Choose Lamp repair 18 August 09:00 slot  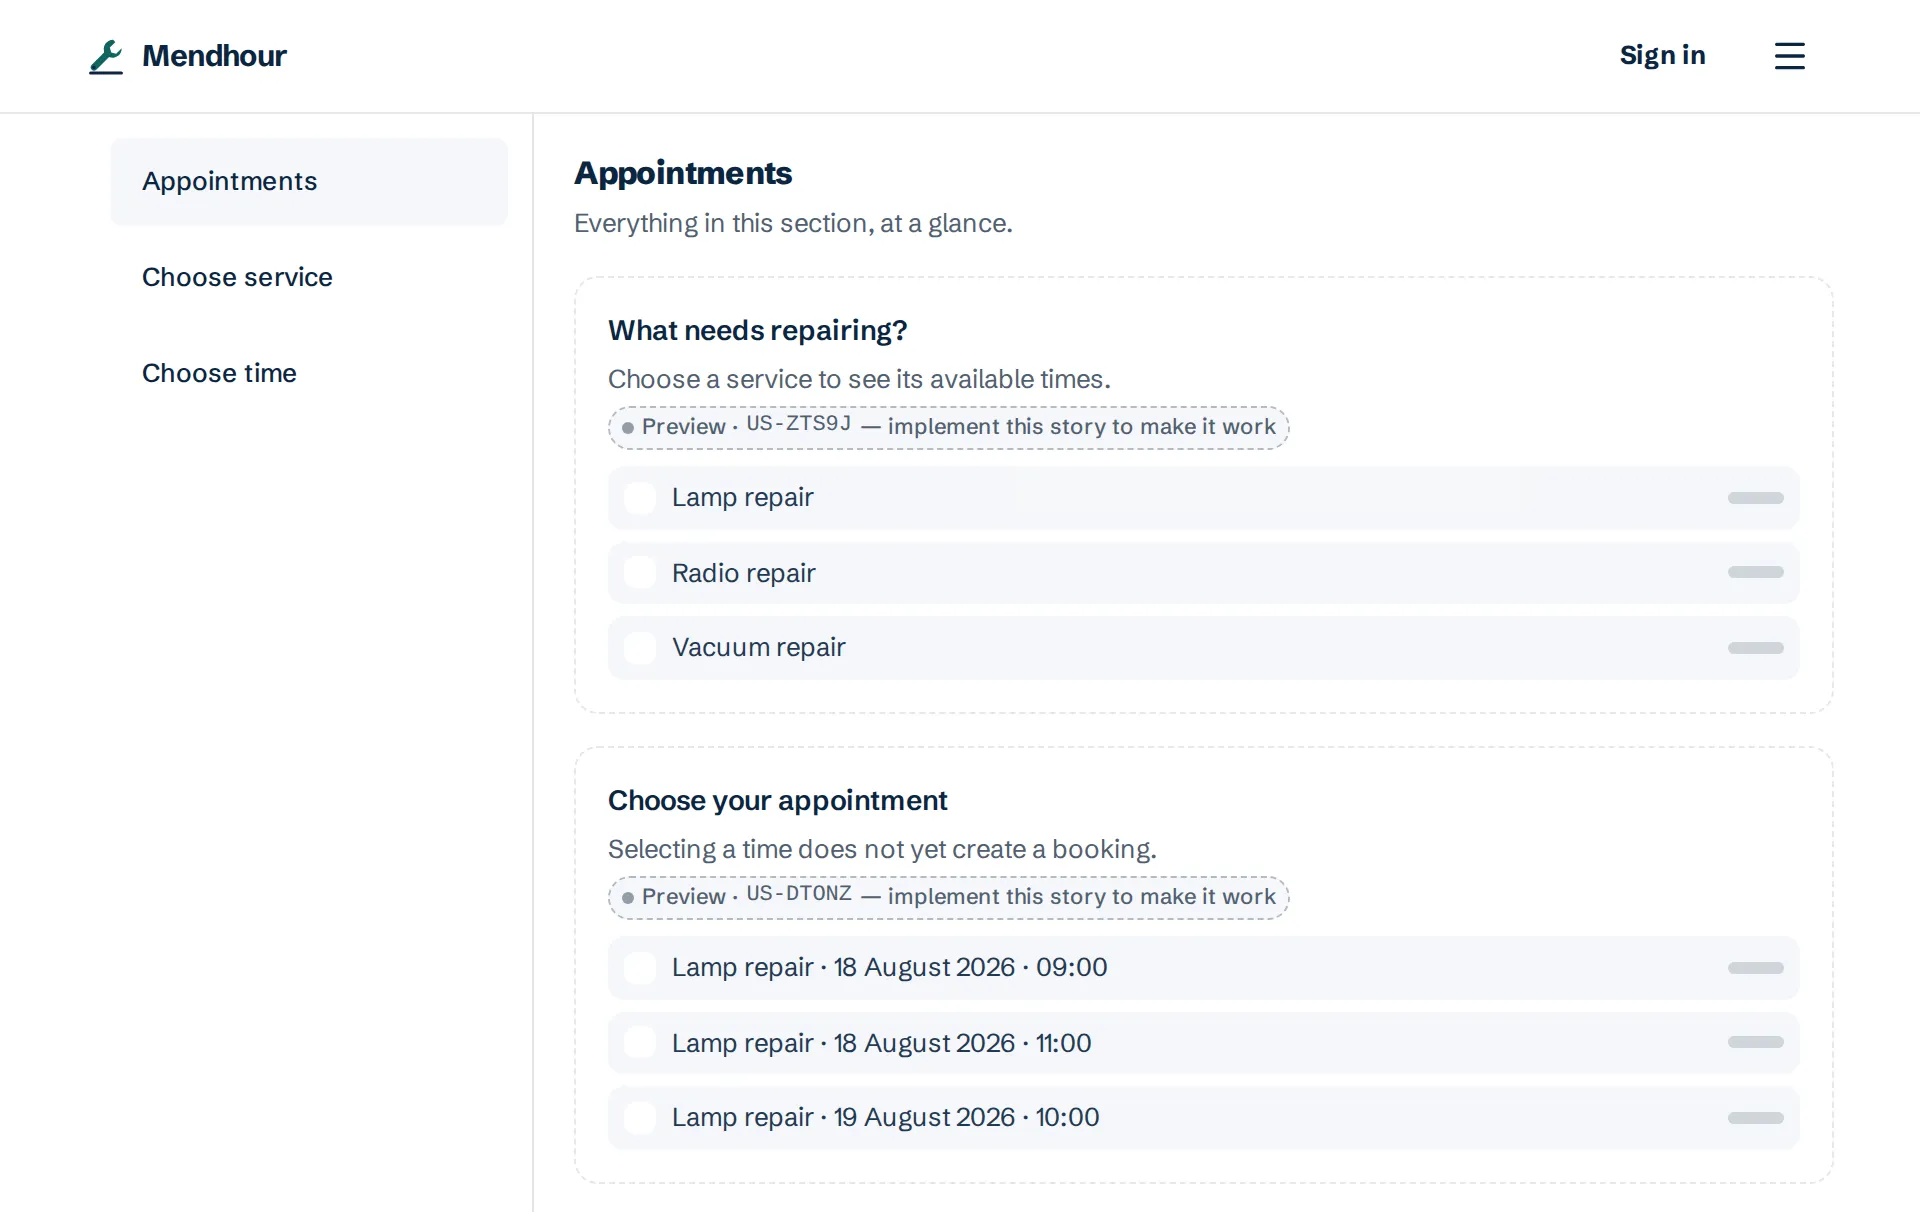tap(1203, 968)
